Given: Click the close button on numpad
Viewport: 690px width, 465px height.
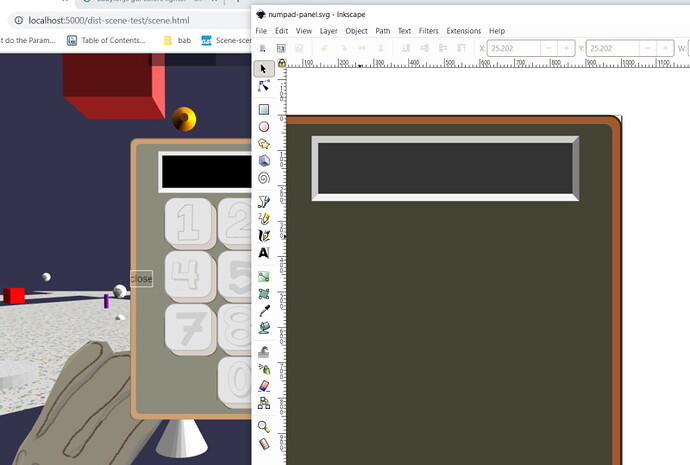Looking at the screenshot, I should click(x=141, y=278).
